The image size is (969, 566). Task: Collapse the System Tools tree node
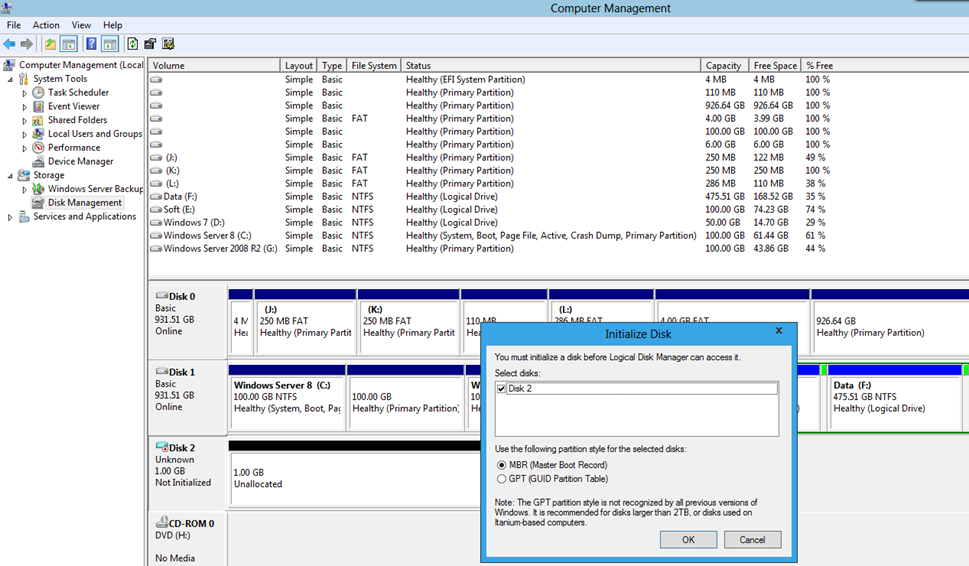coord(10,79)
